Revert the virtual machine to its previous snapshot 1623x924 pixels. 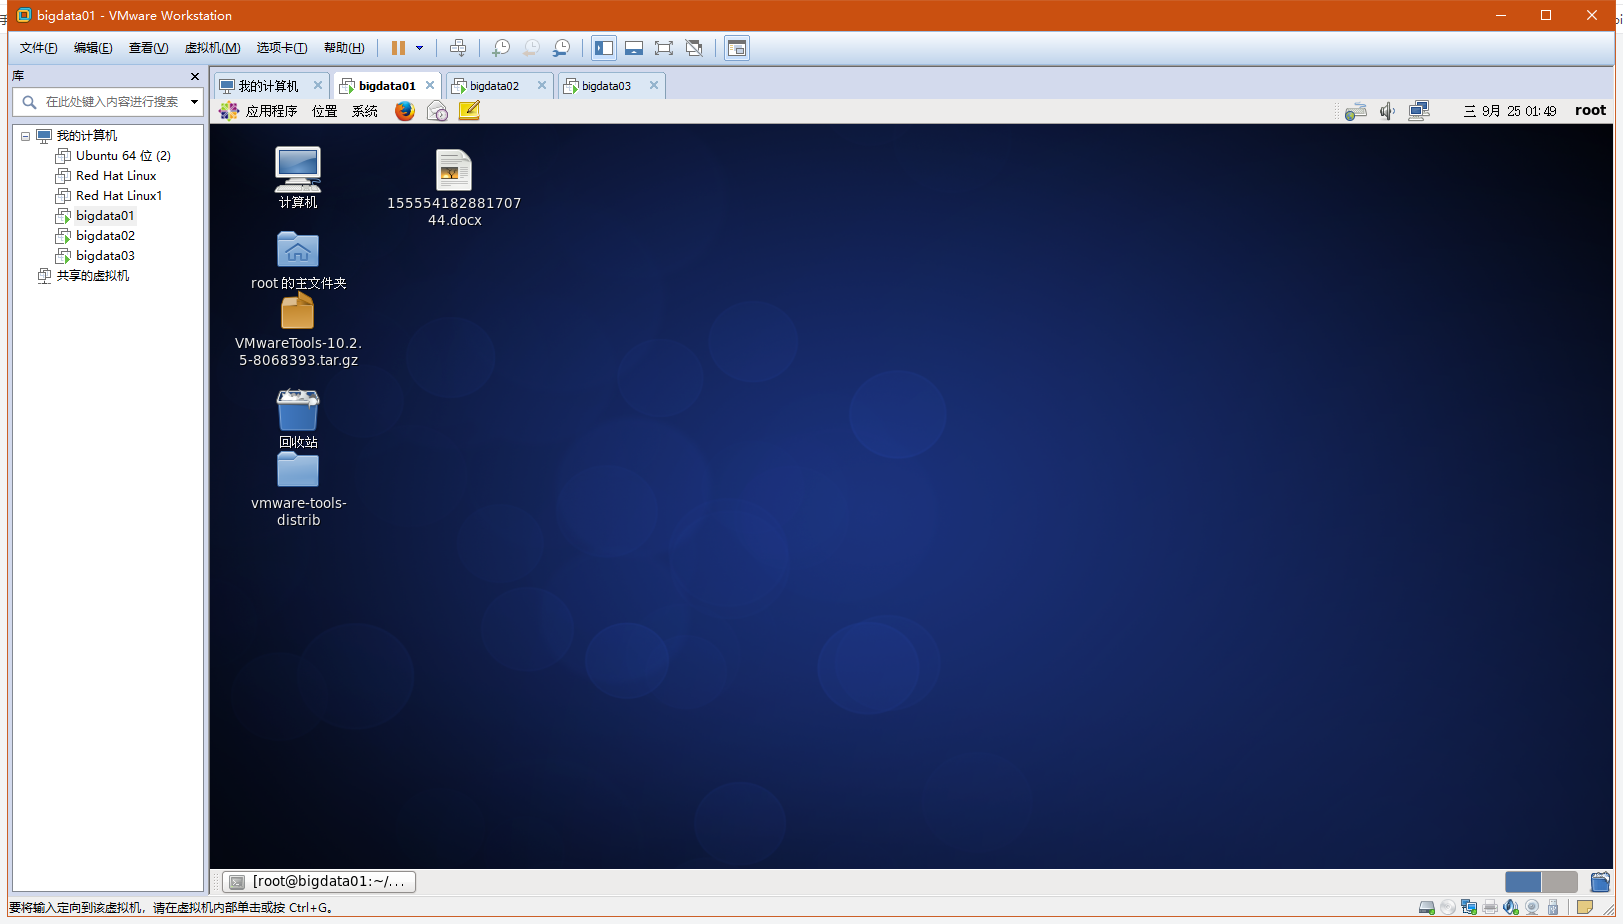click(x=531, y=48)
